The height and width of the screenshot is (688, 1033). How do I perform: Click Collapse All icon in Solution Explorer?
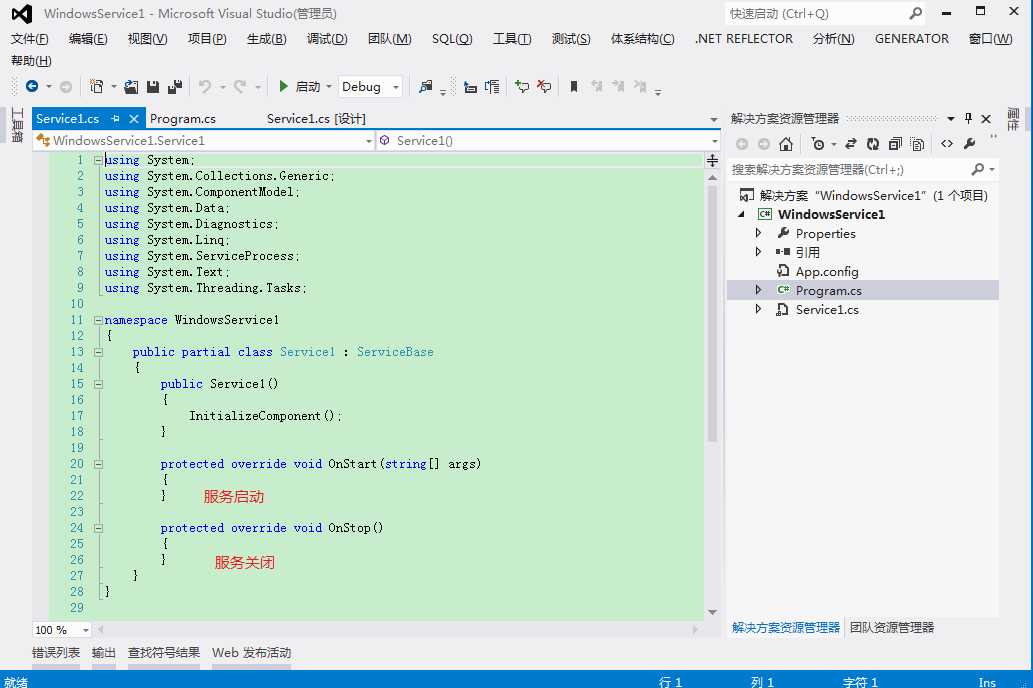tap(895, 144)
